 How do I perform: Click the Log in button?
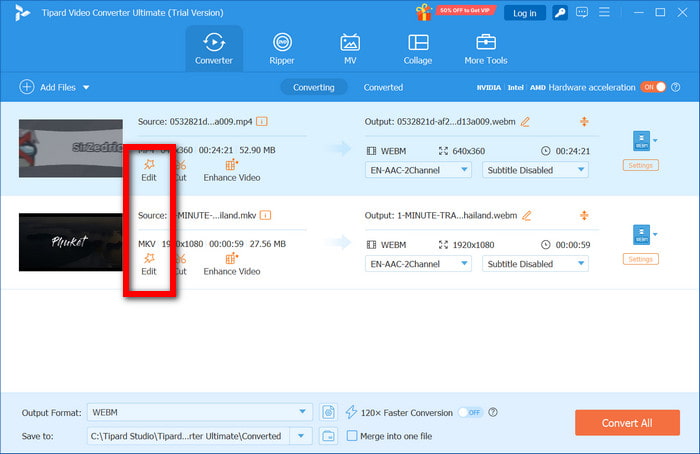pyautogui.click(x=524, y=13)
